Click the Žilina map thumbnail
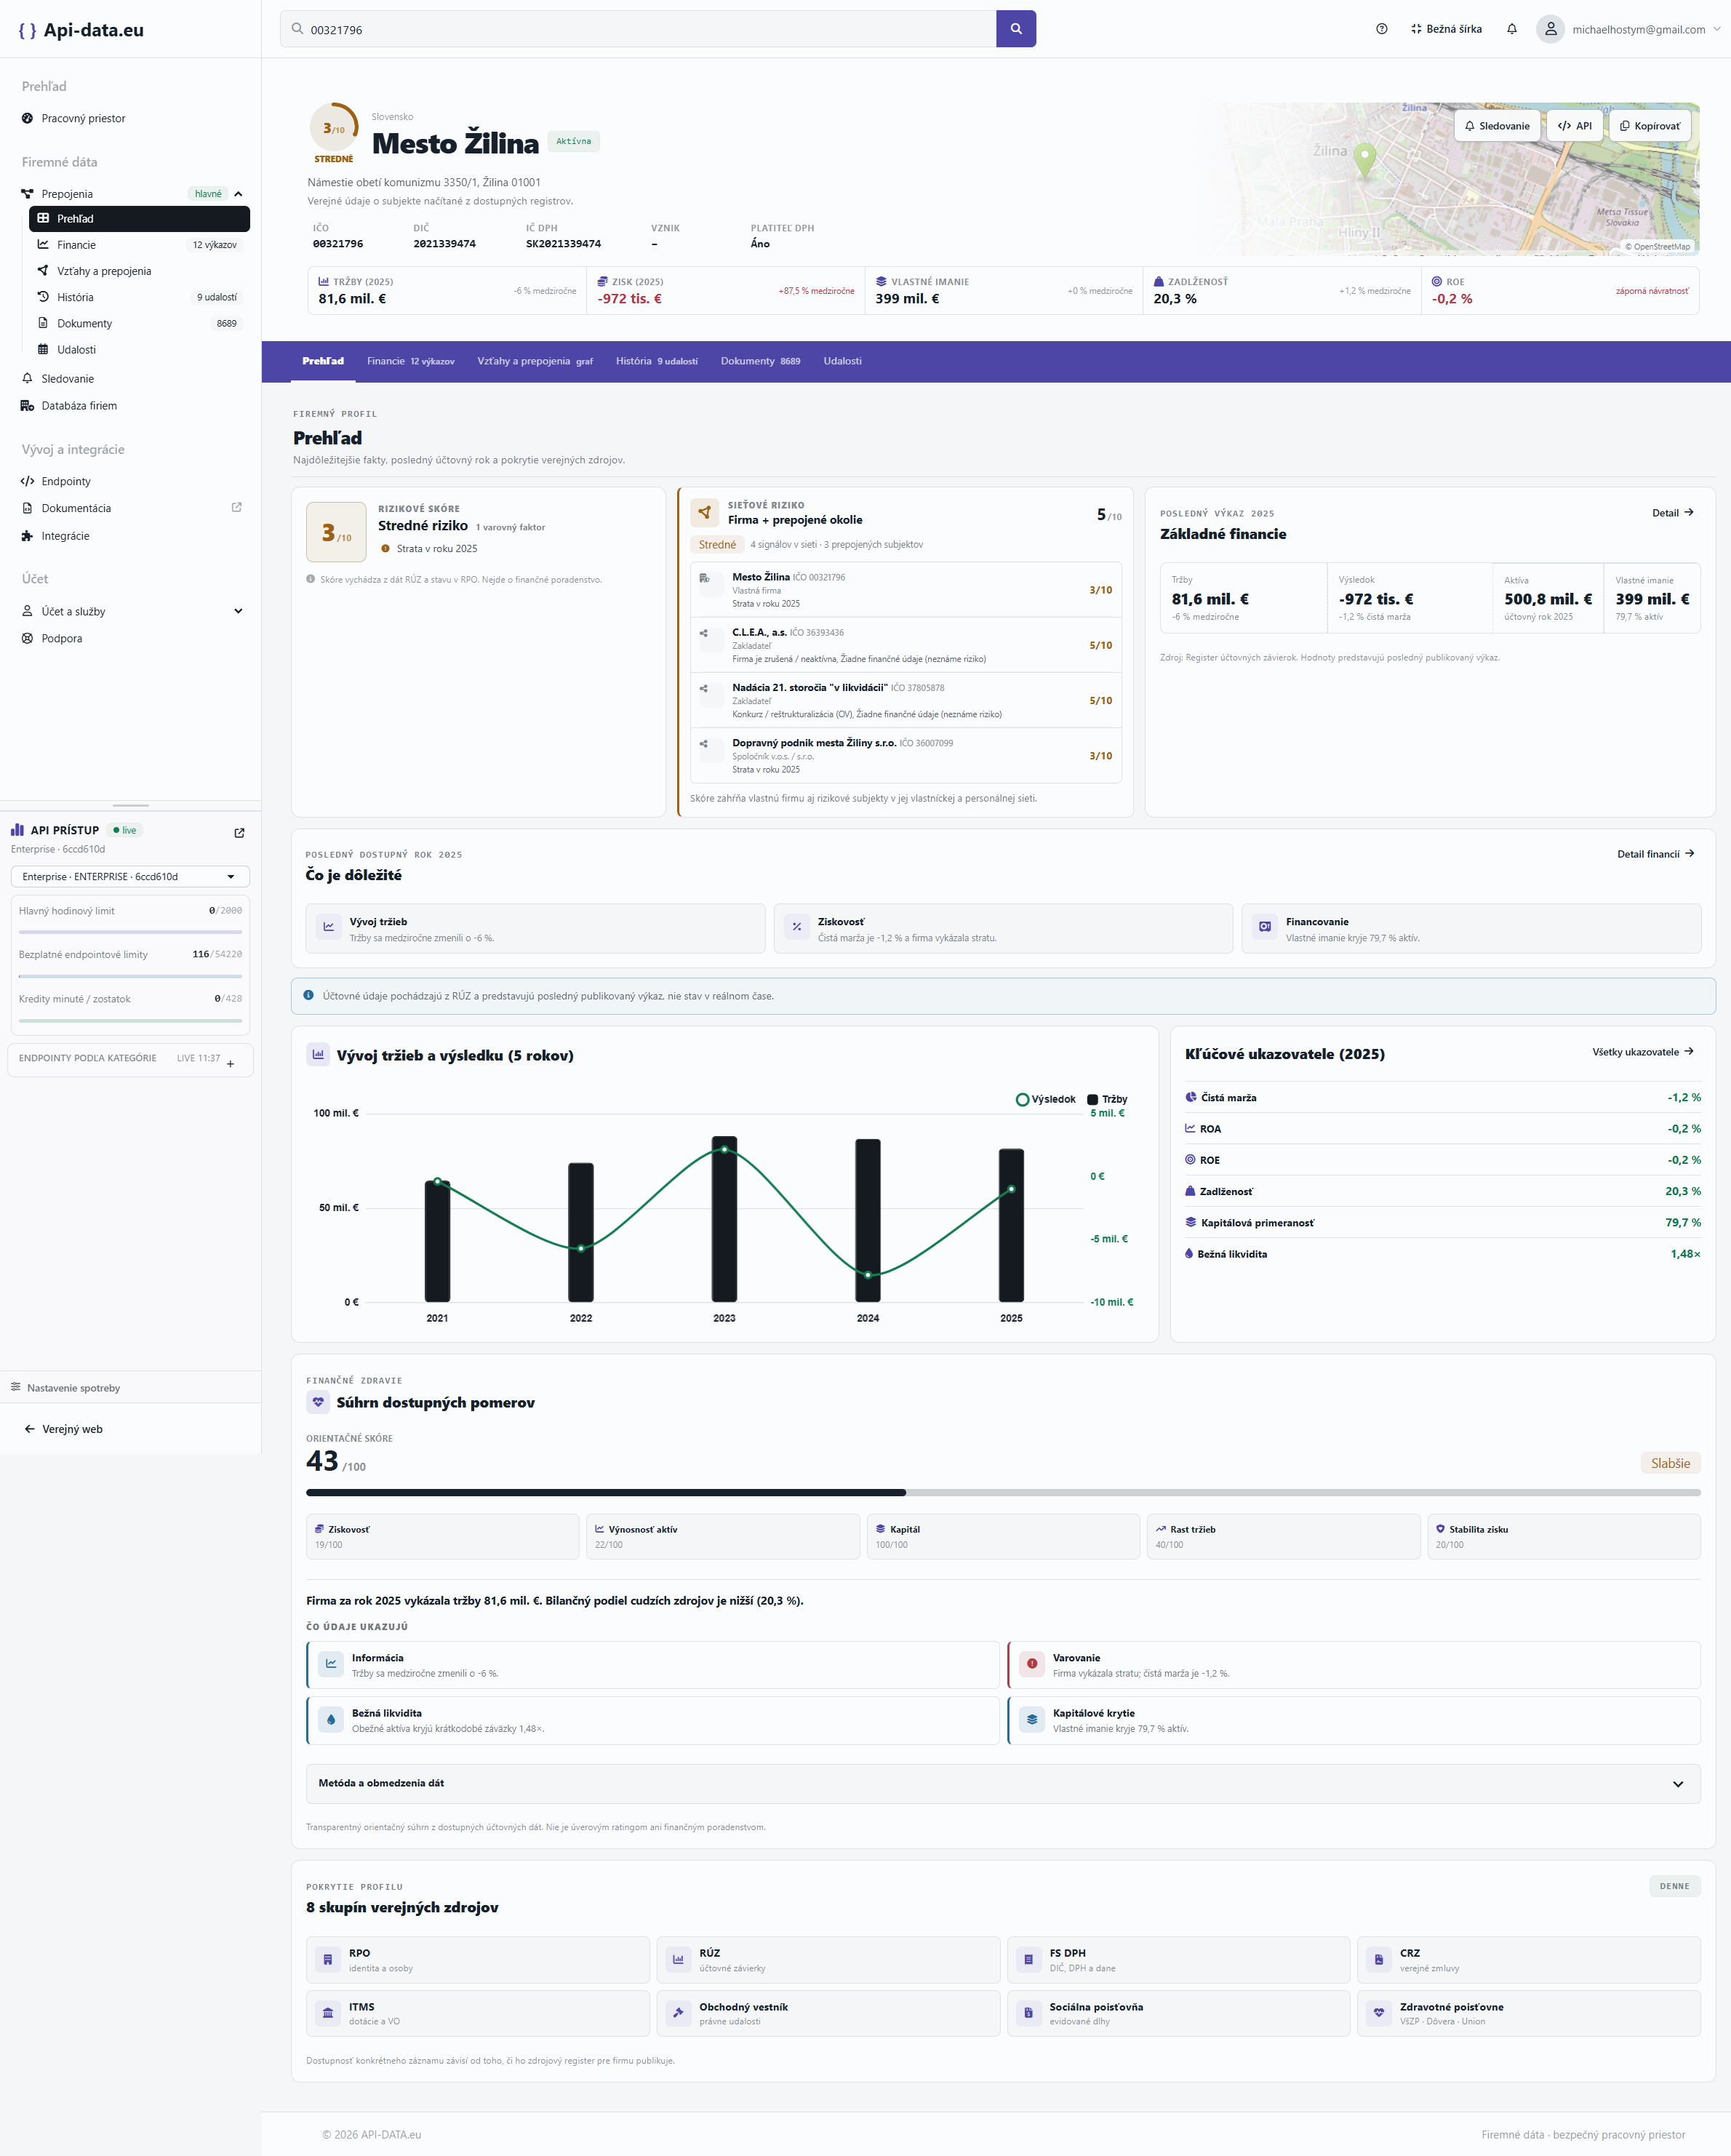Image resolution: width=1731 pixels, height=2156 pixels. [x=1449, y=179]
